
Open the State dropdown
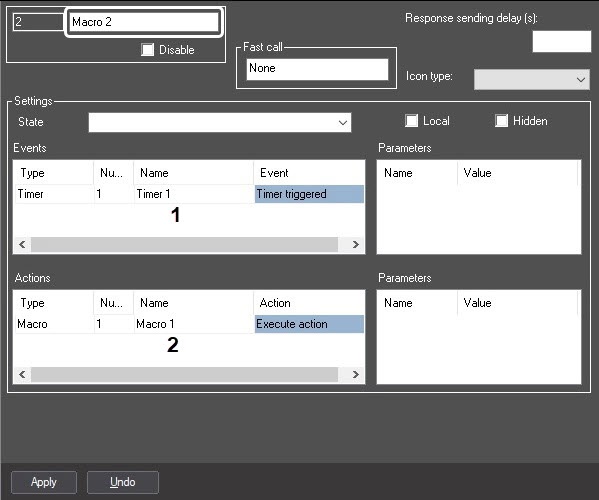220,123
